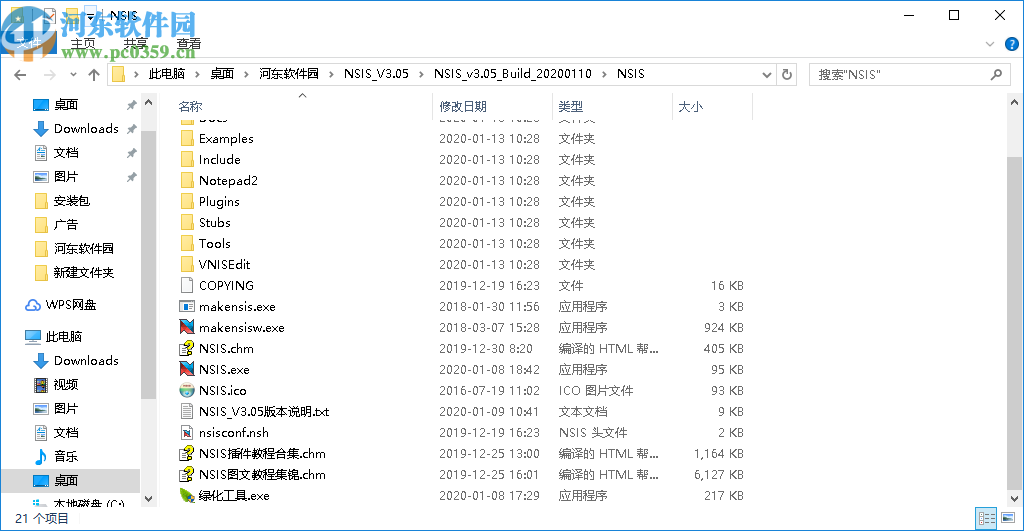Screen dimensions: 1024x531
Task: Switch to the details view layout icon
Action: tap(986, 518)
